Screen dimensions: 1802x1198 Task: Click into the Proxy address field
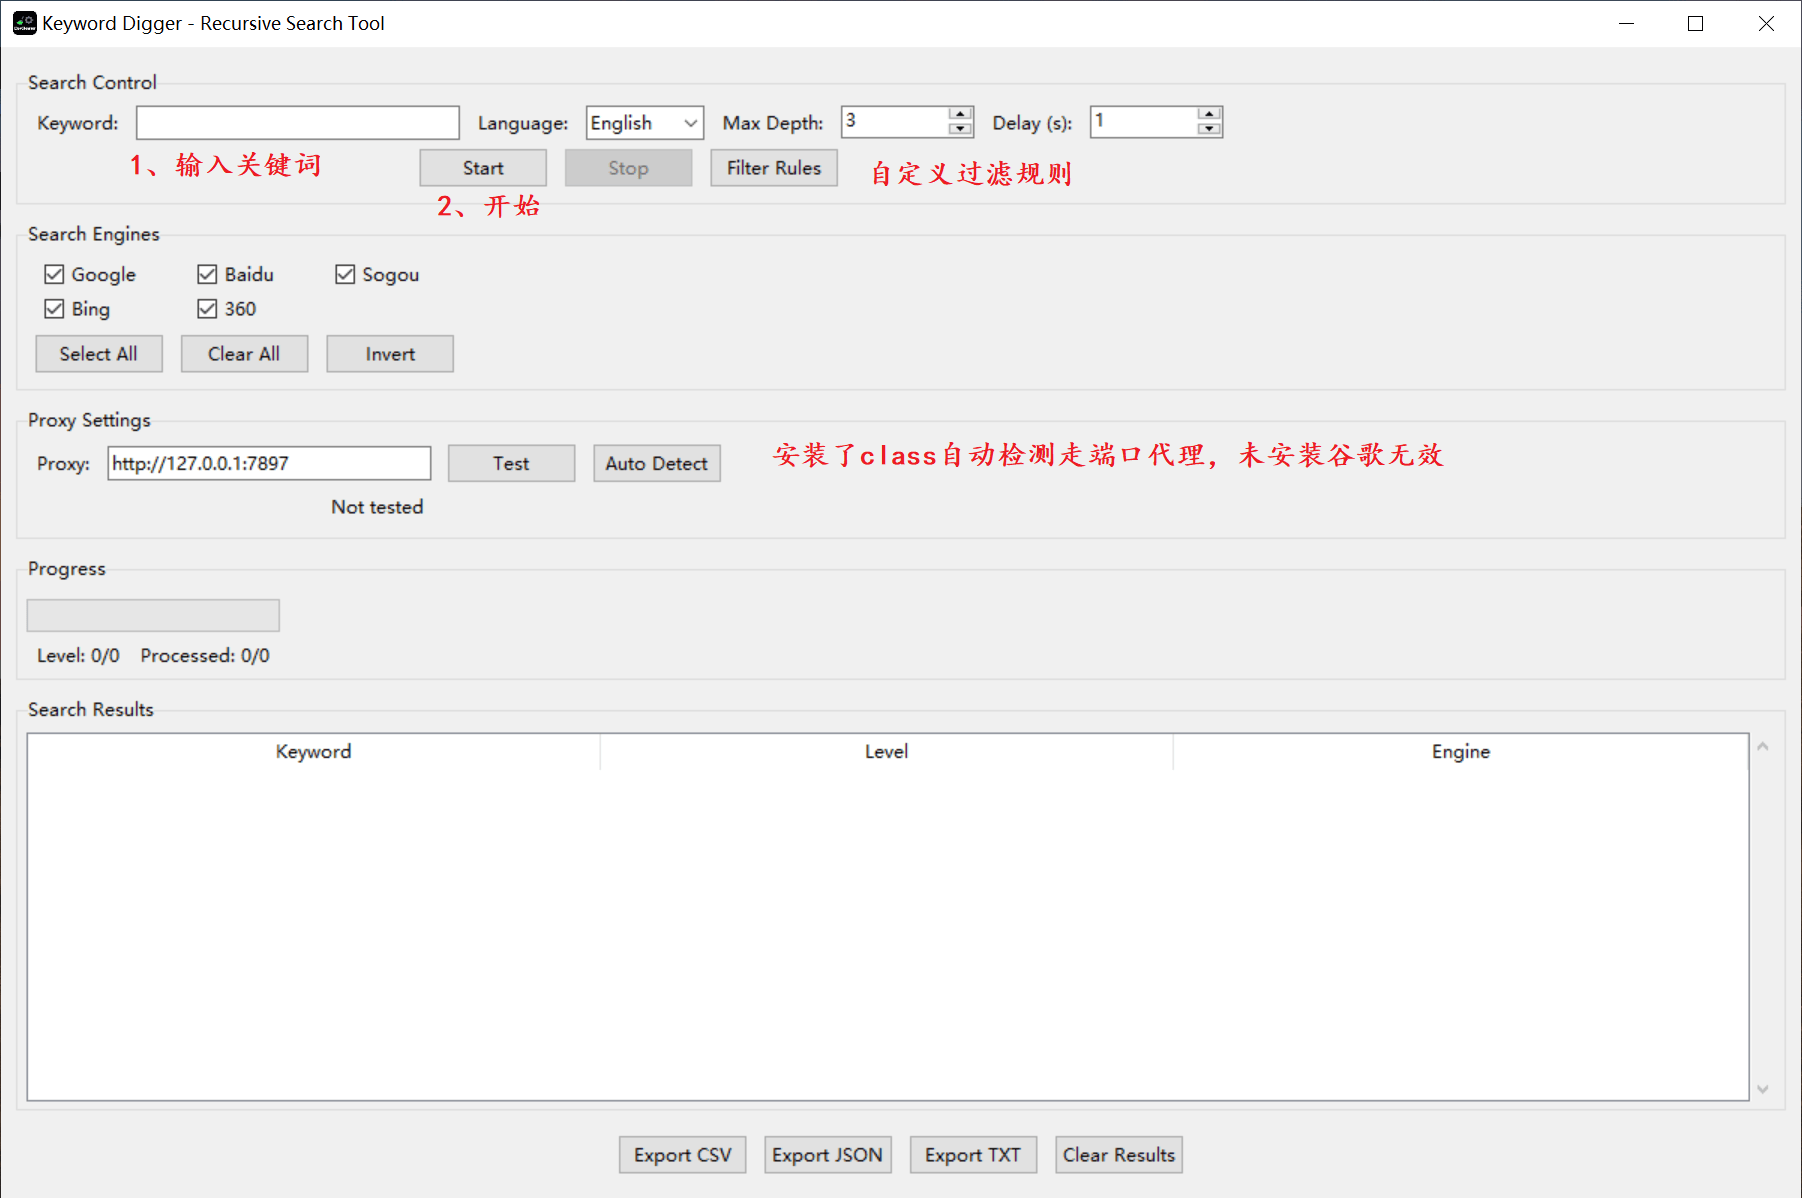click(269, 463)
